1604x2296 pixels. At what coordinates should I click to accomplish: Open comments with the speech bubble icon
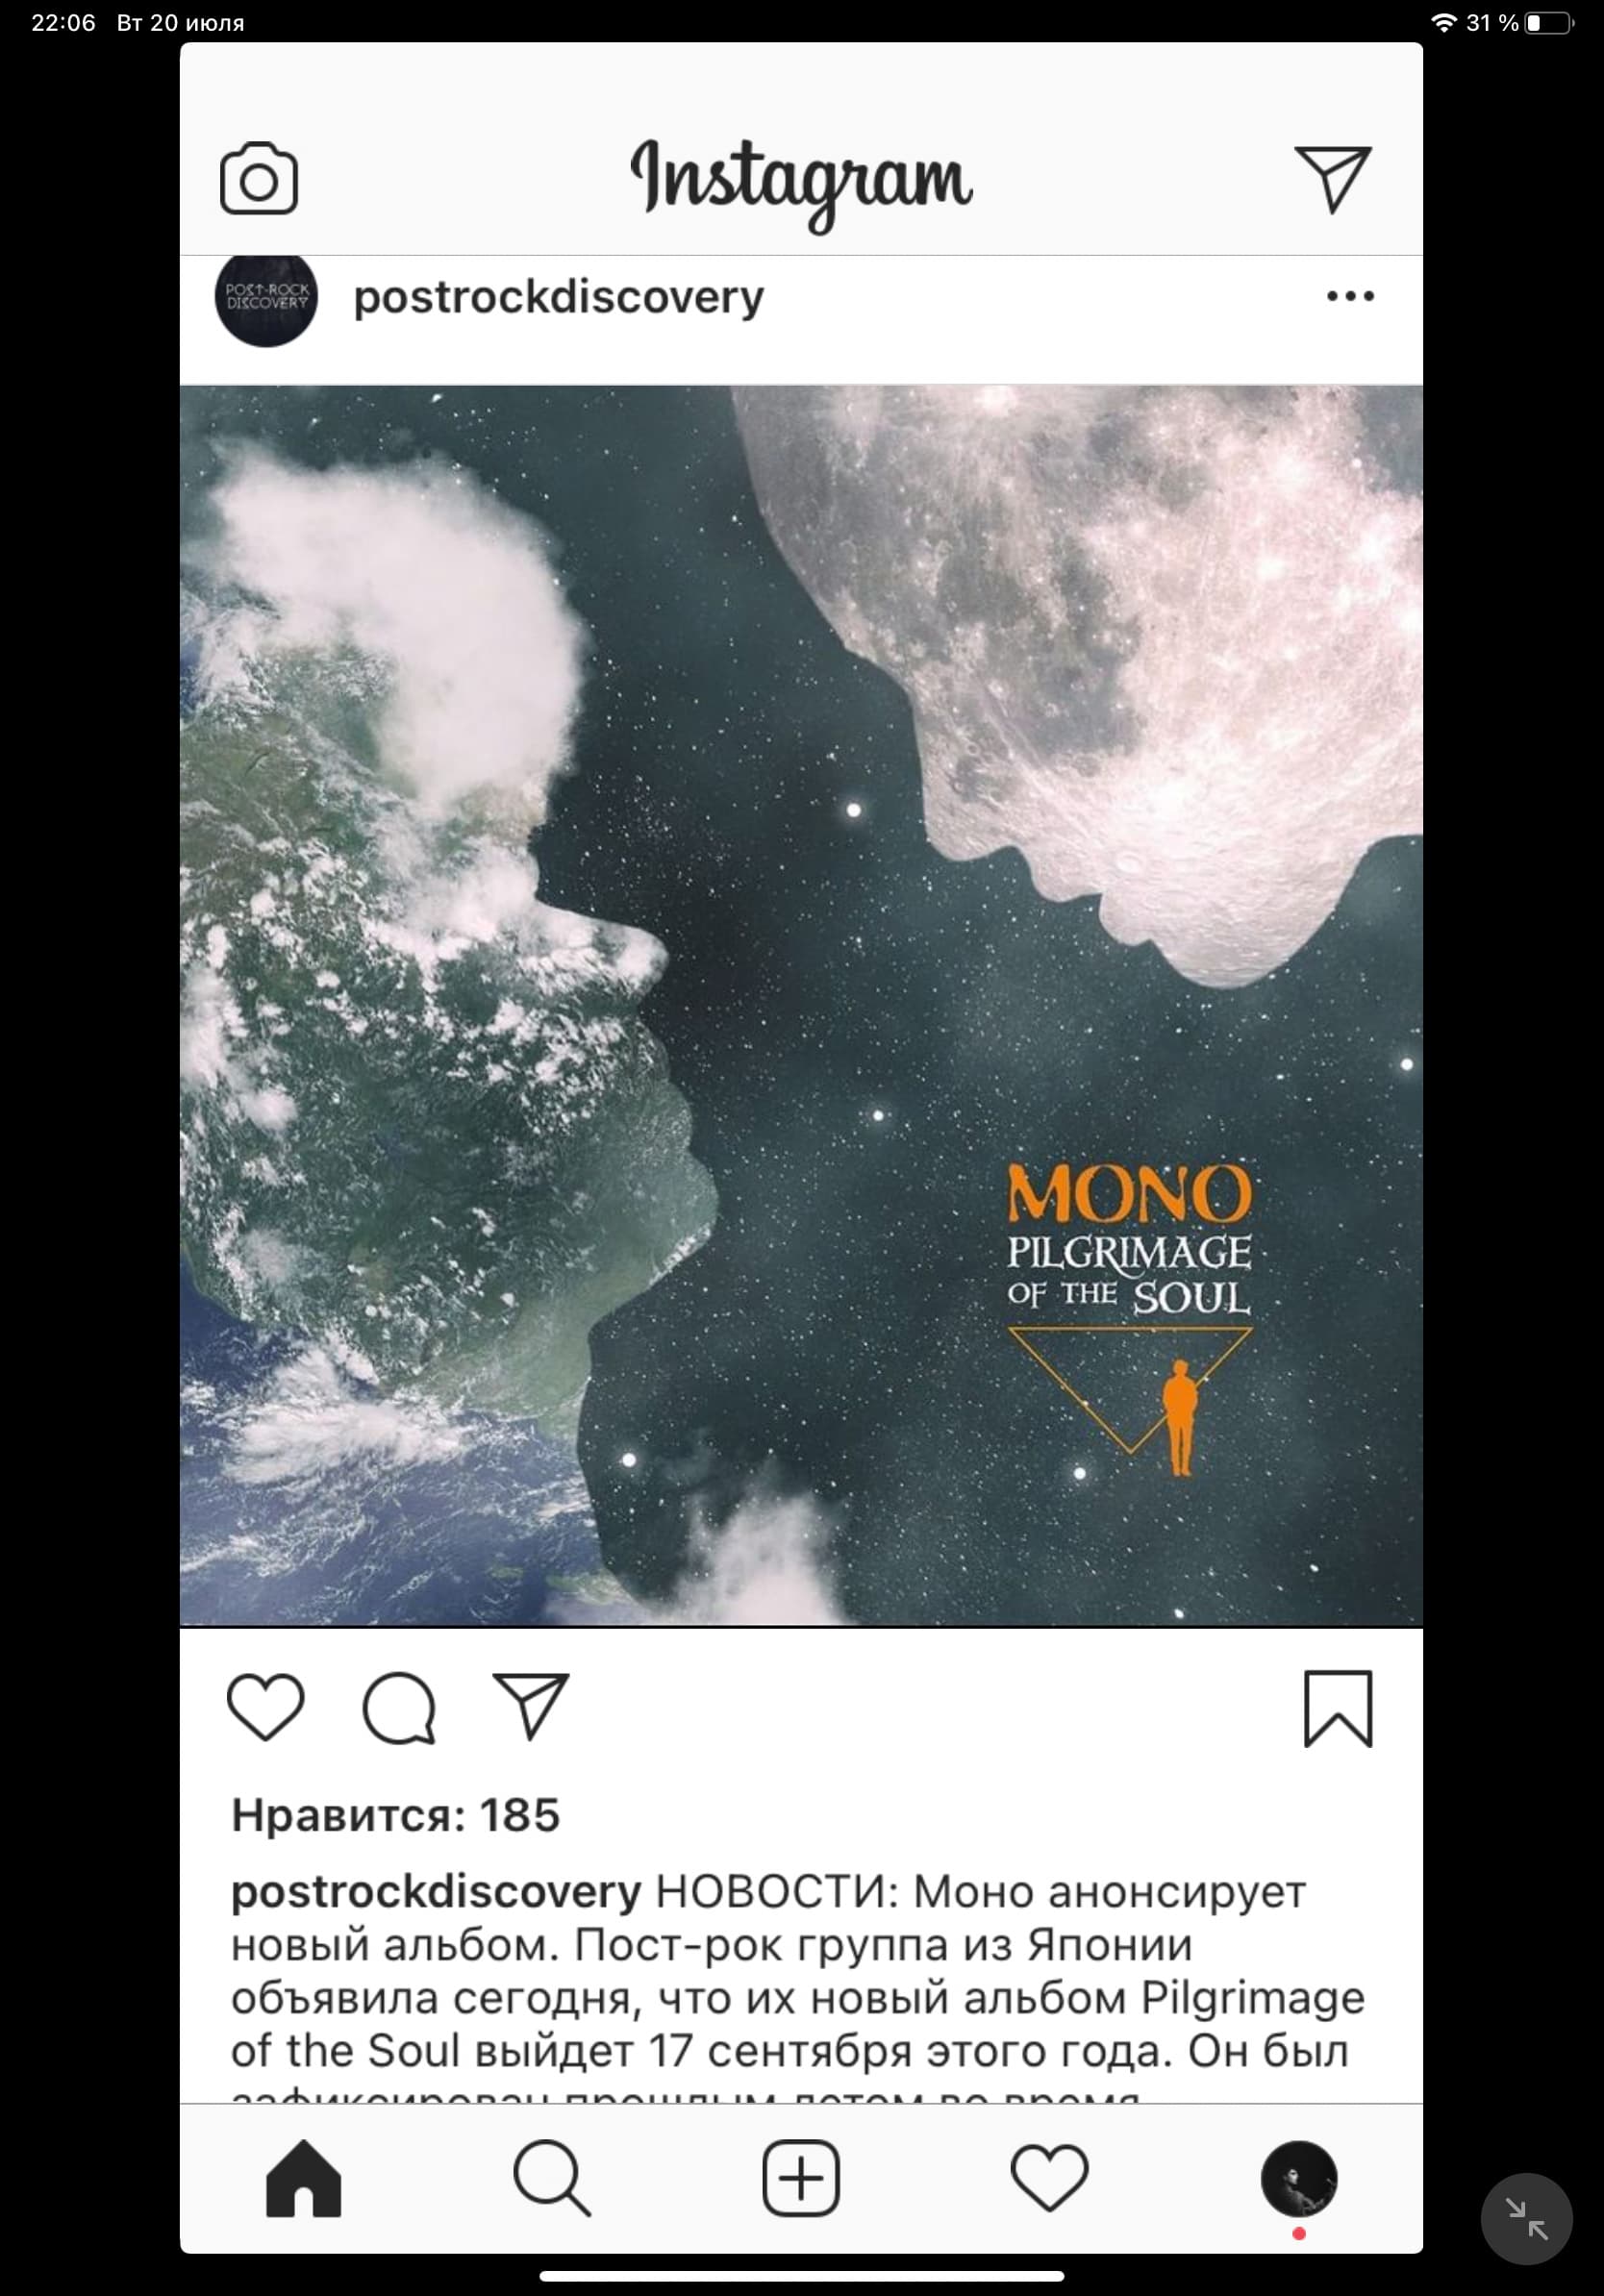point(399,1708)
